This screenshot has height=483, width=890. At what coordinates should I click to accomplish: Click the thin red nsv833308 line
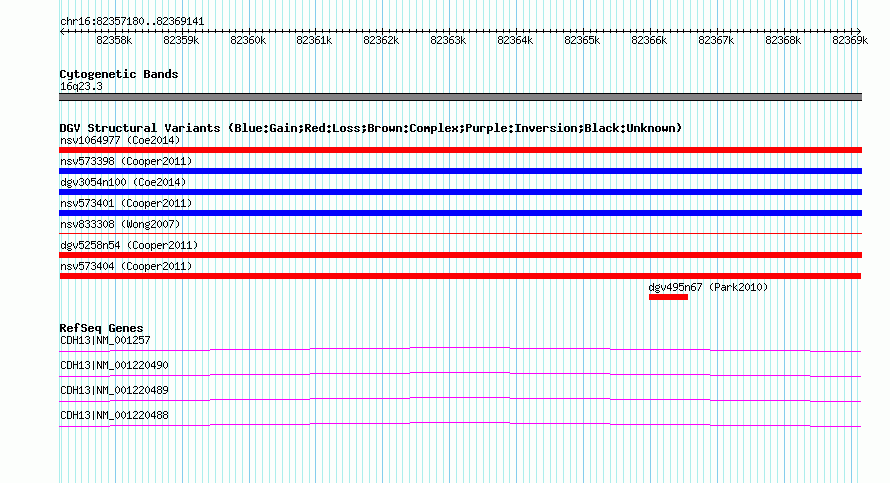[x=460, y=233]
